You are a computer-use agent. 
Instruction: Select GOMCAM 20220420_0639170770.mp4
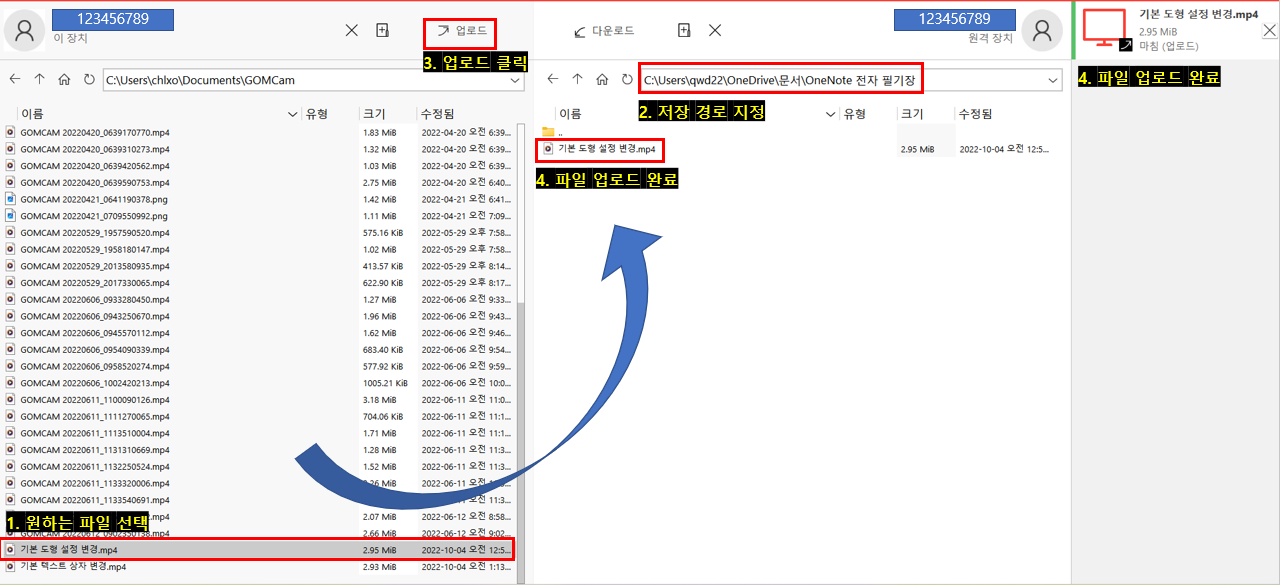click(x=95, y=132)
